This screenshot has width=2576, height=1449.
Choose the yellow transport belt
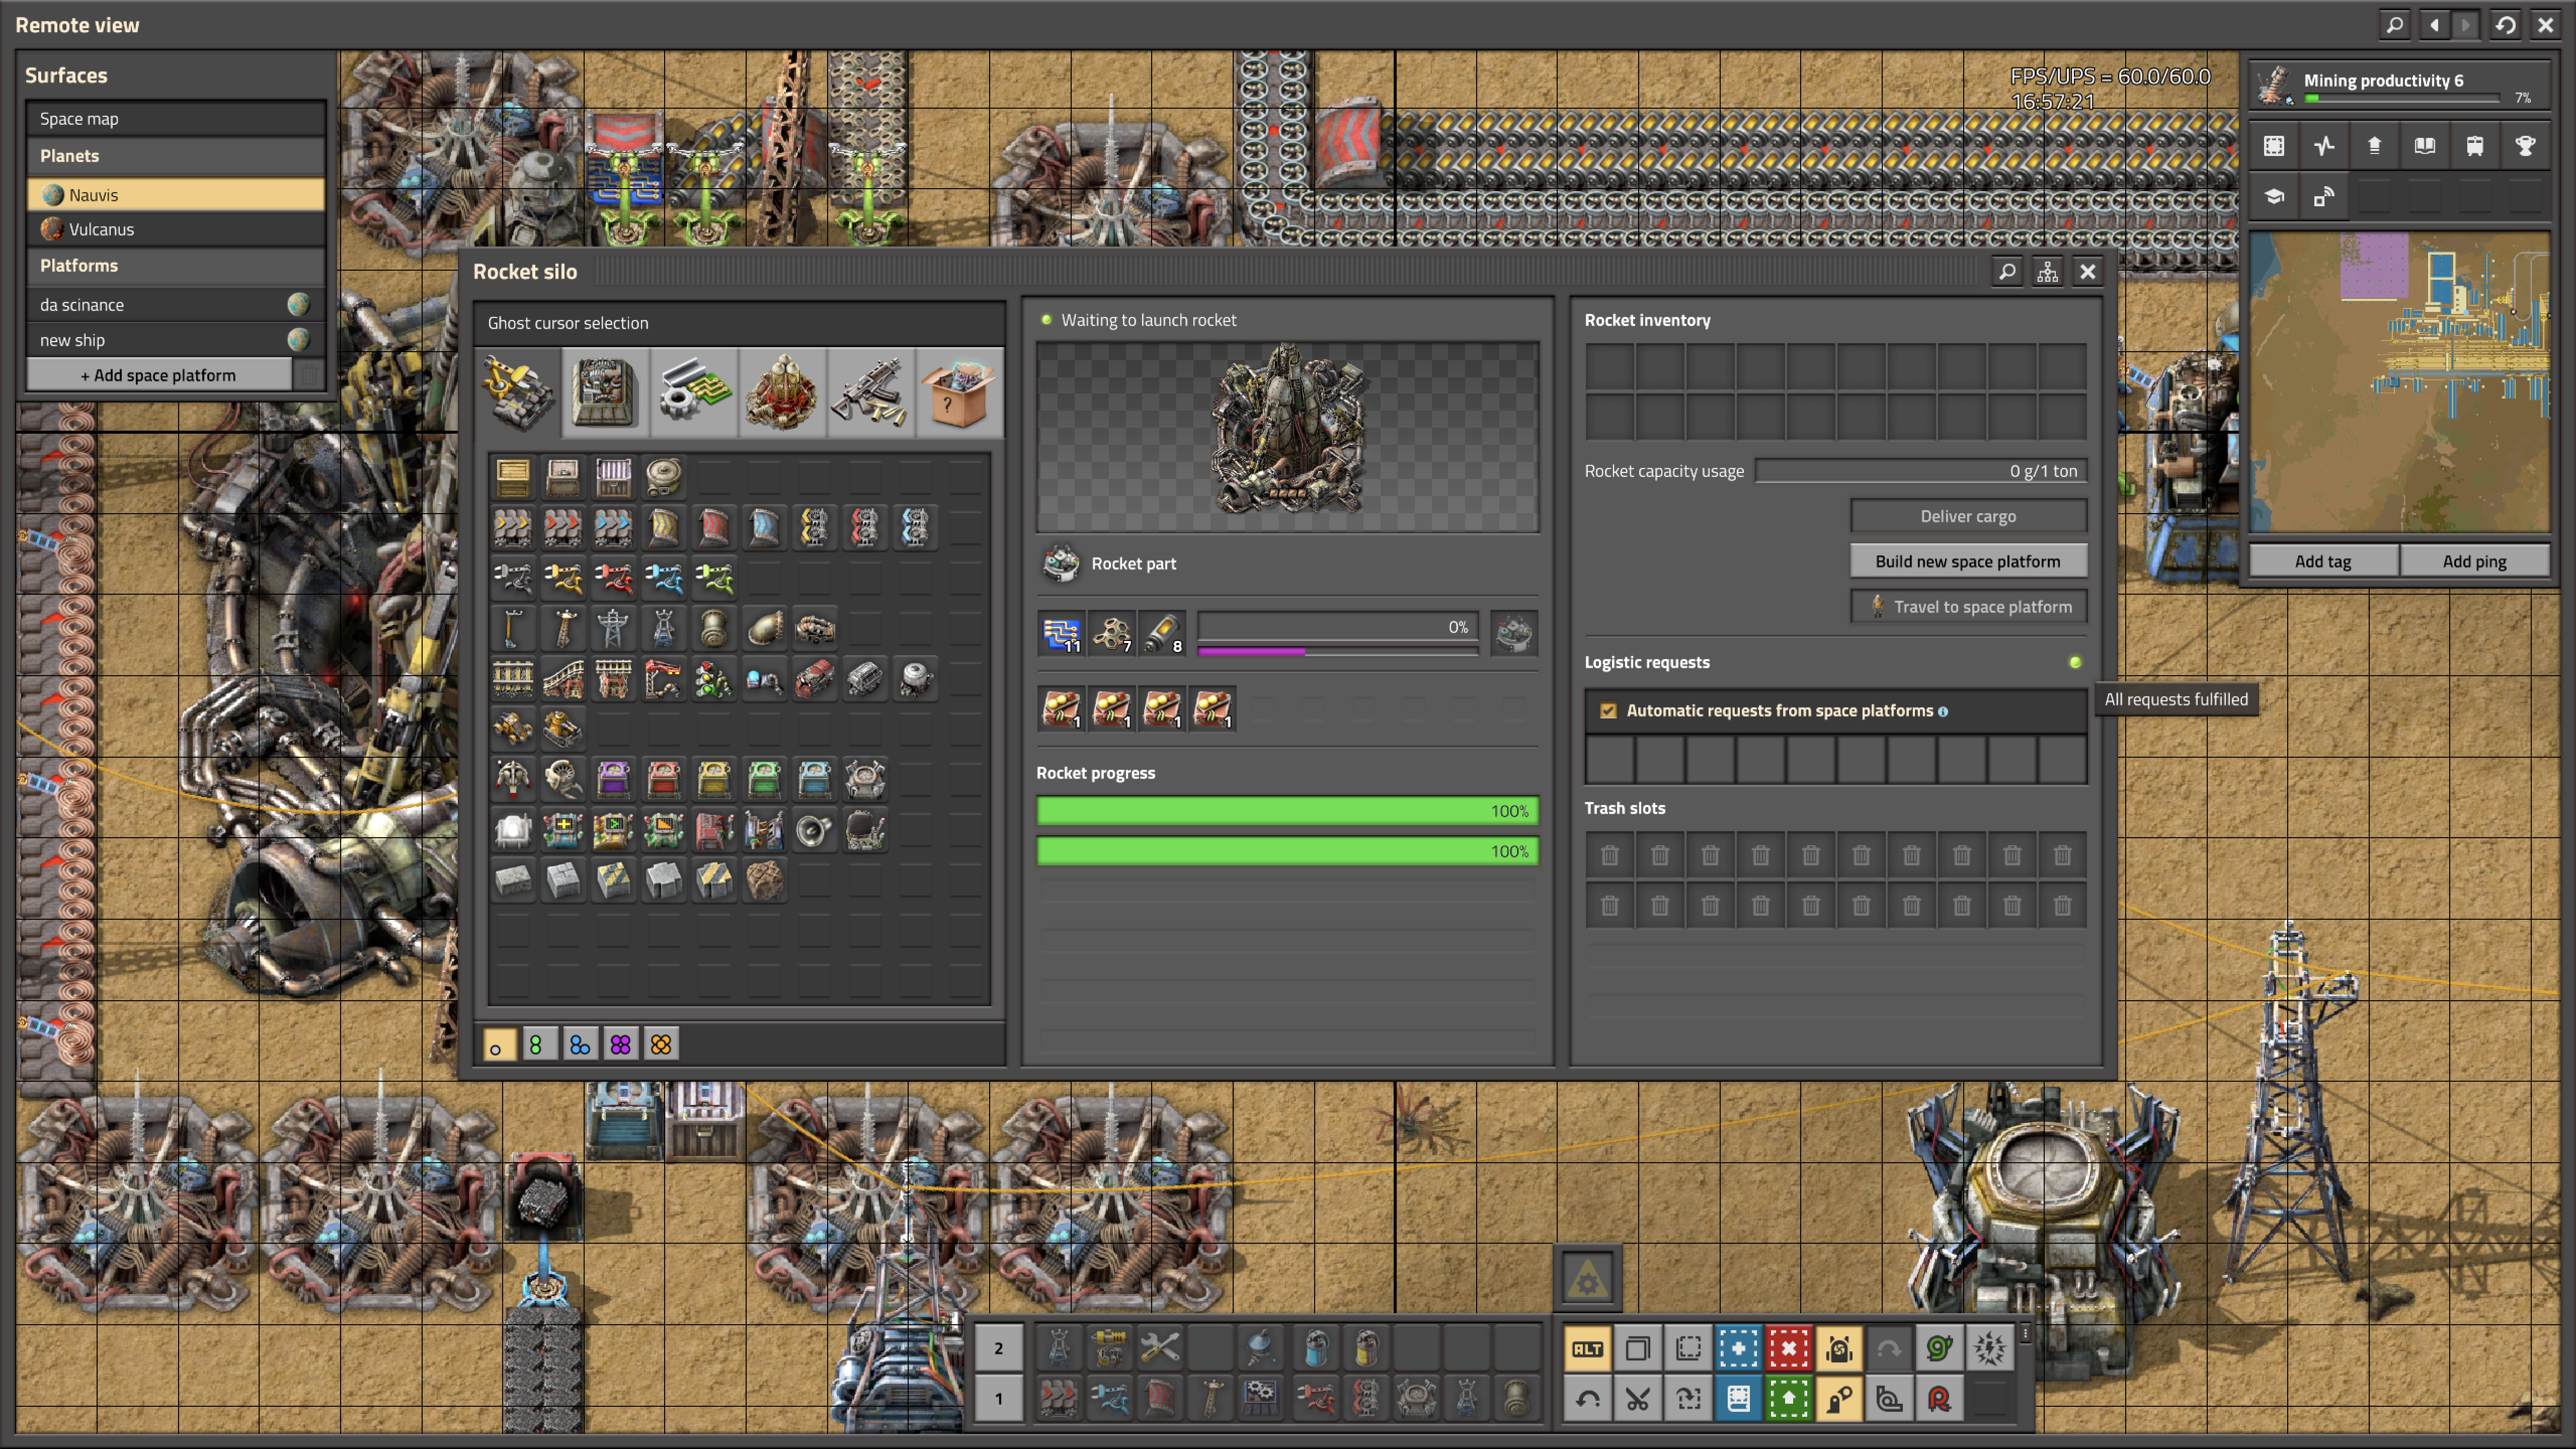point(513,527)
